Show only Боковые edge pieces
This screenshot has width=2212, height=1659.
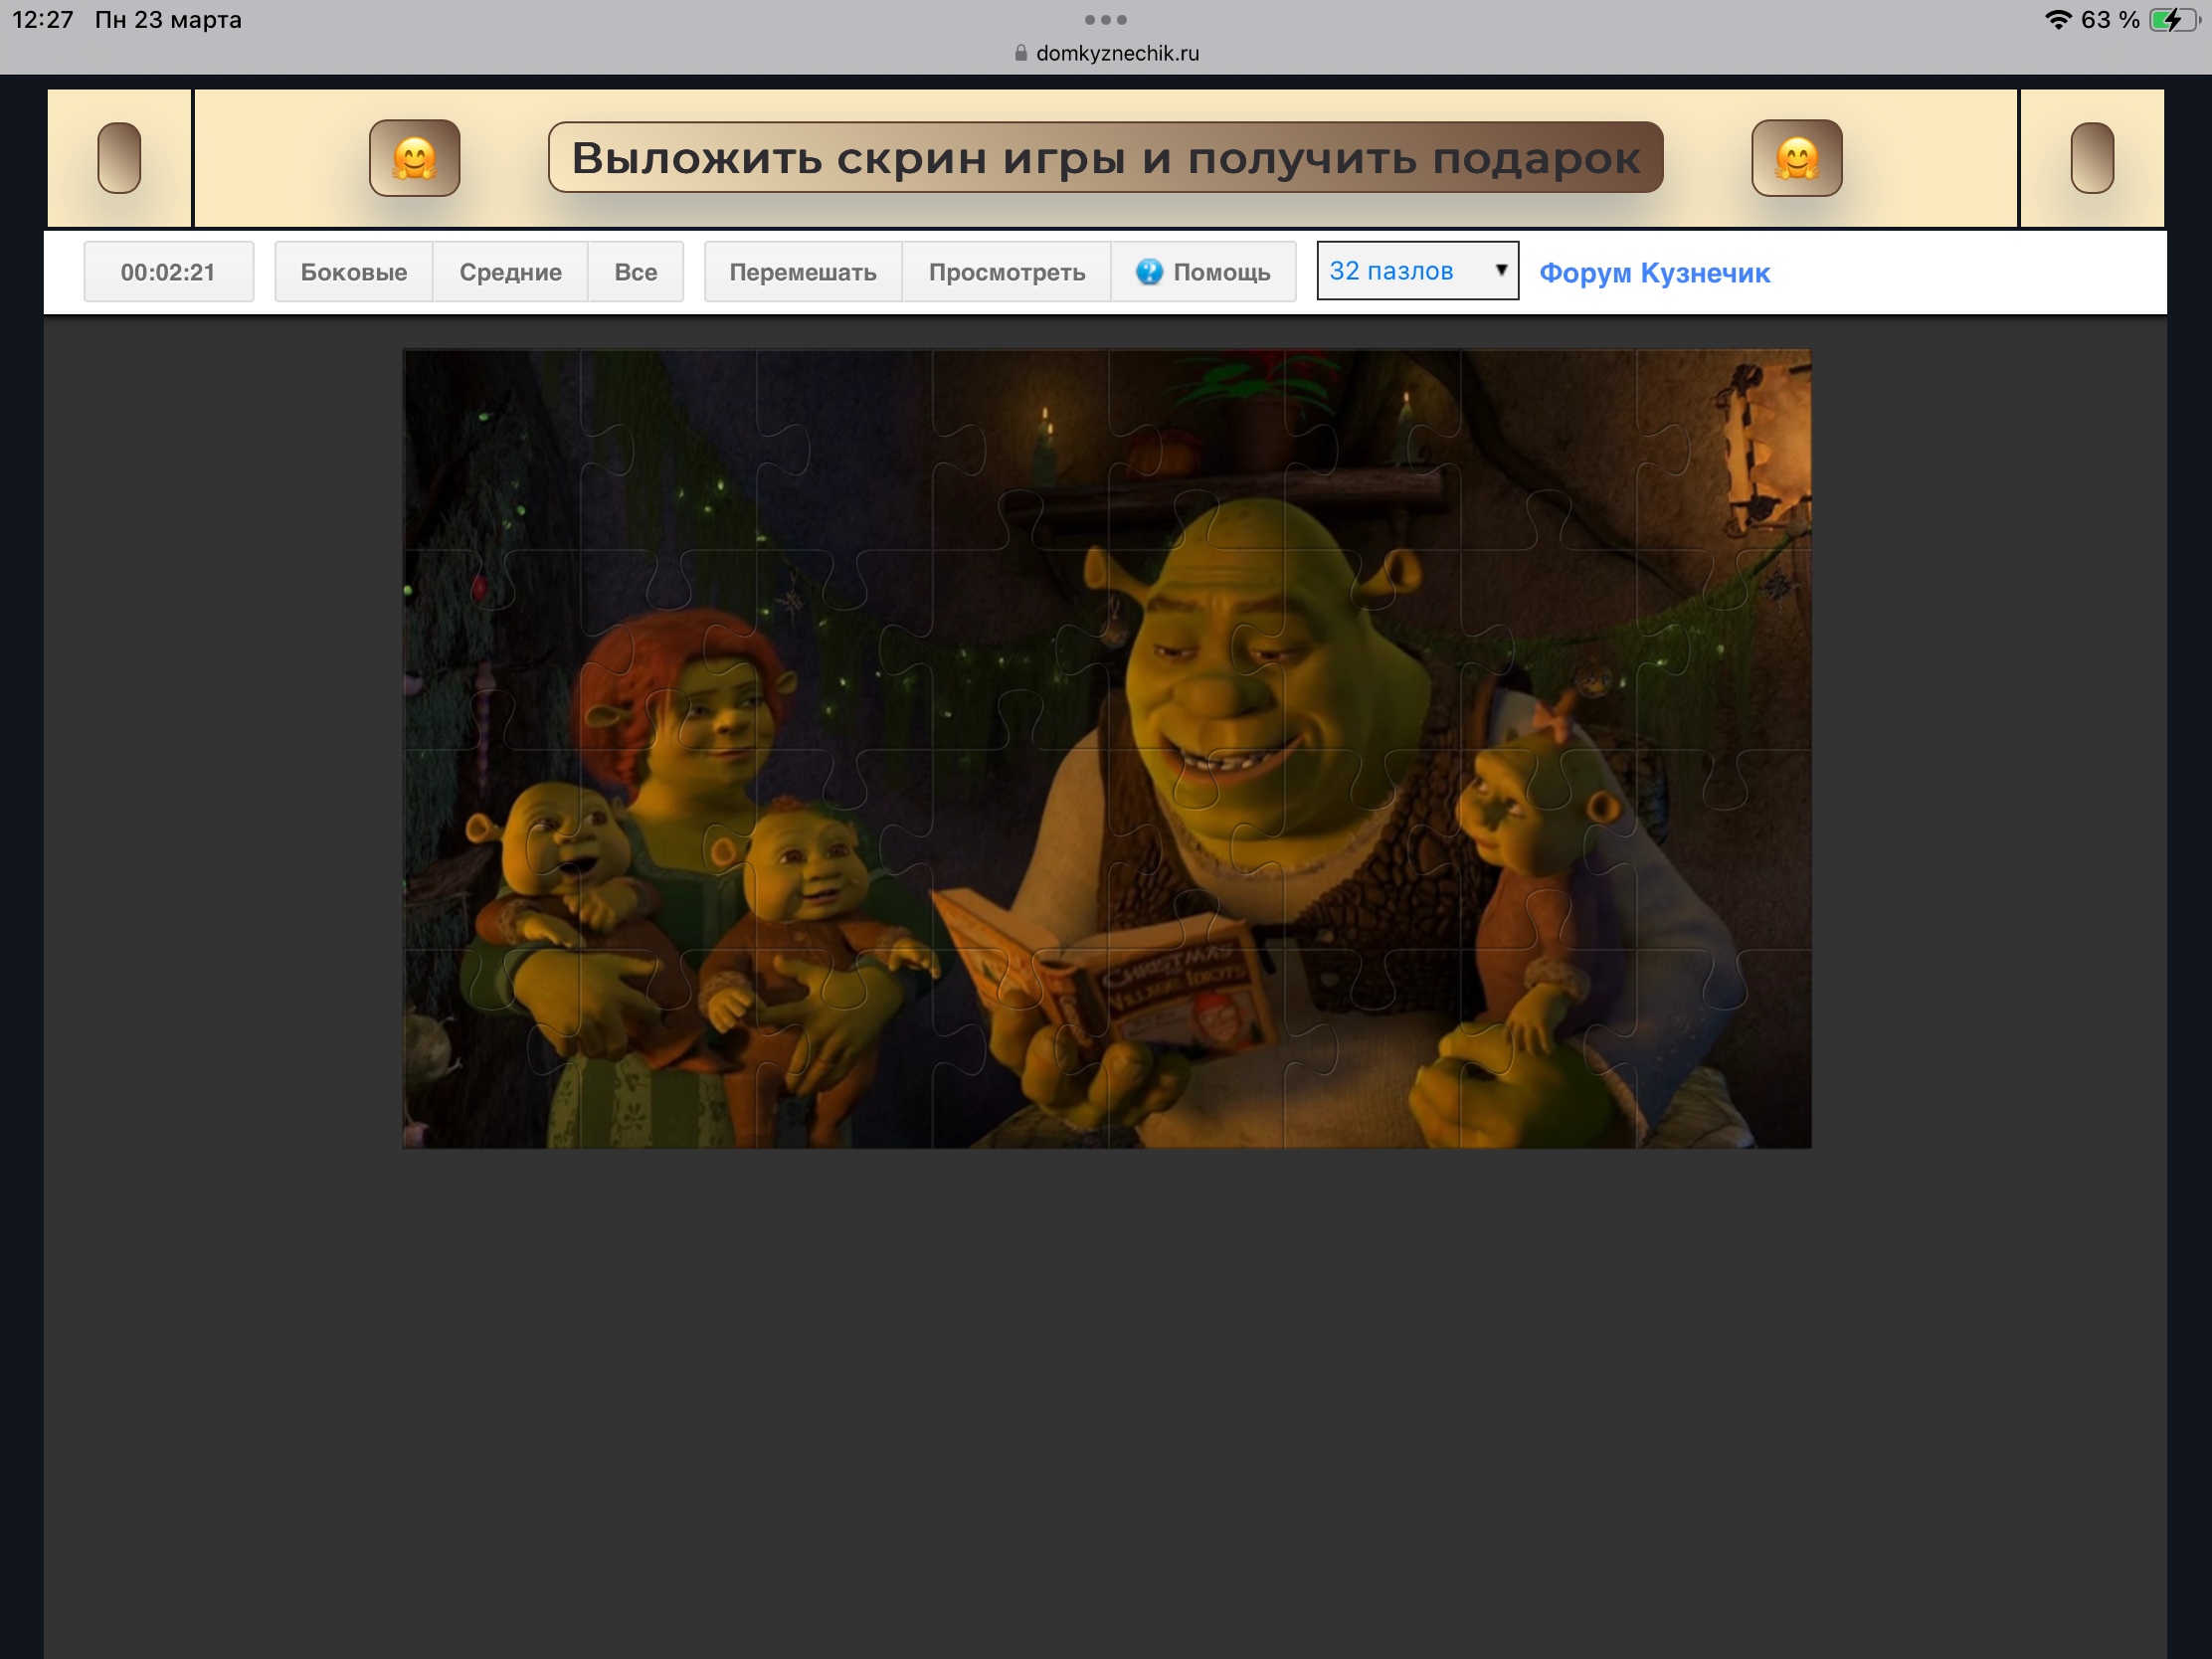coord(353,272)
